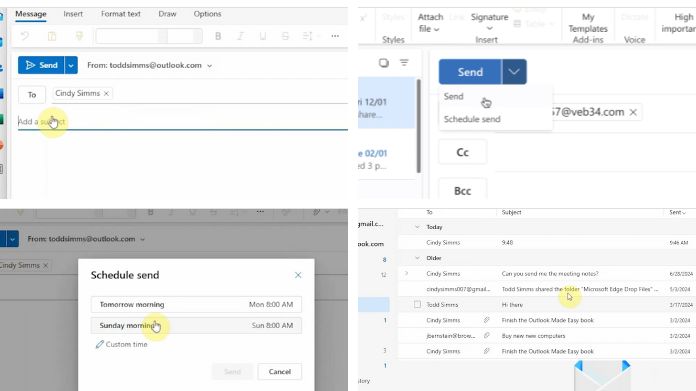Expand From toddsimms@outlook.com dropdown in top compose pane

[x=210, y=66]
